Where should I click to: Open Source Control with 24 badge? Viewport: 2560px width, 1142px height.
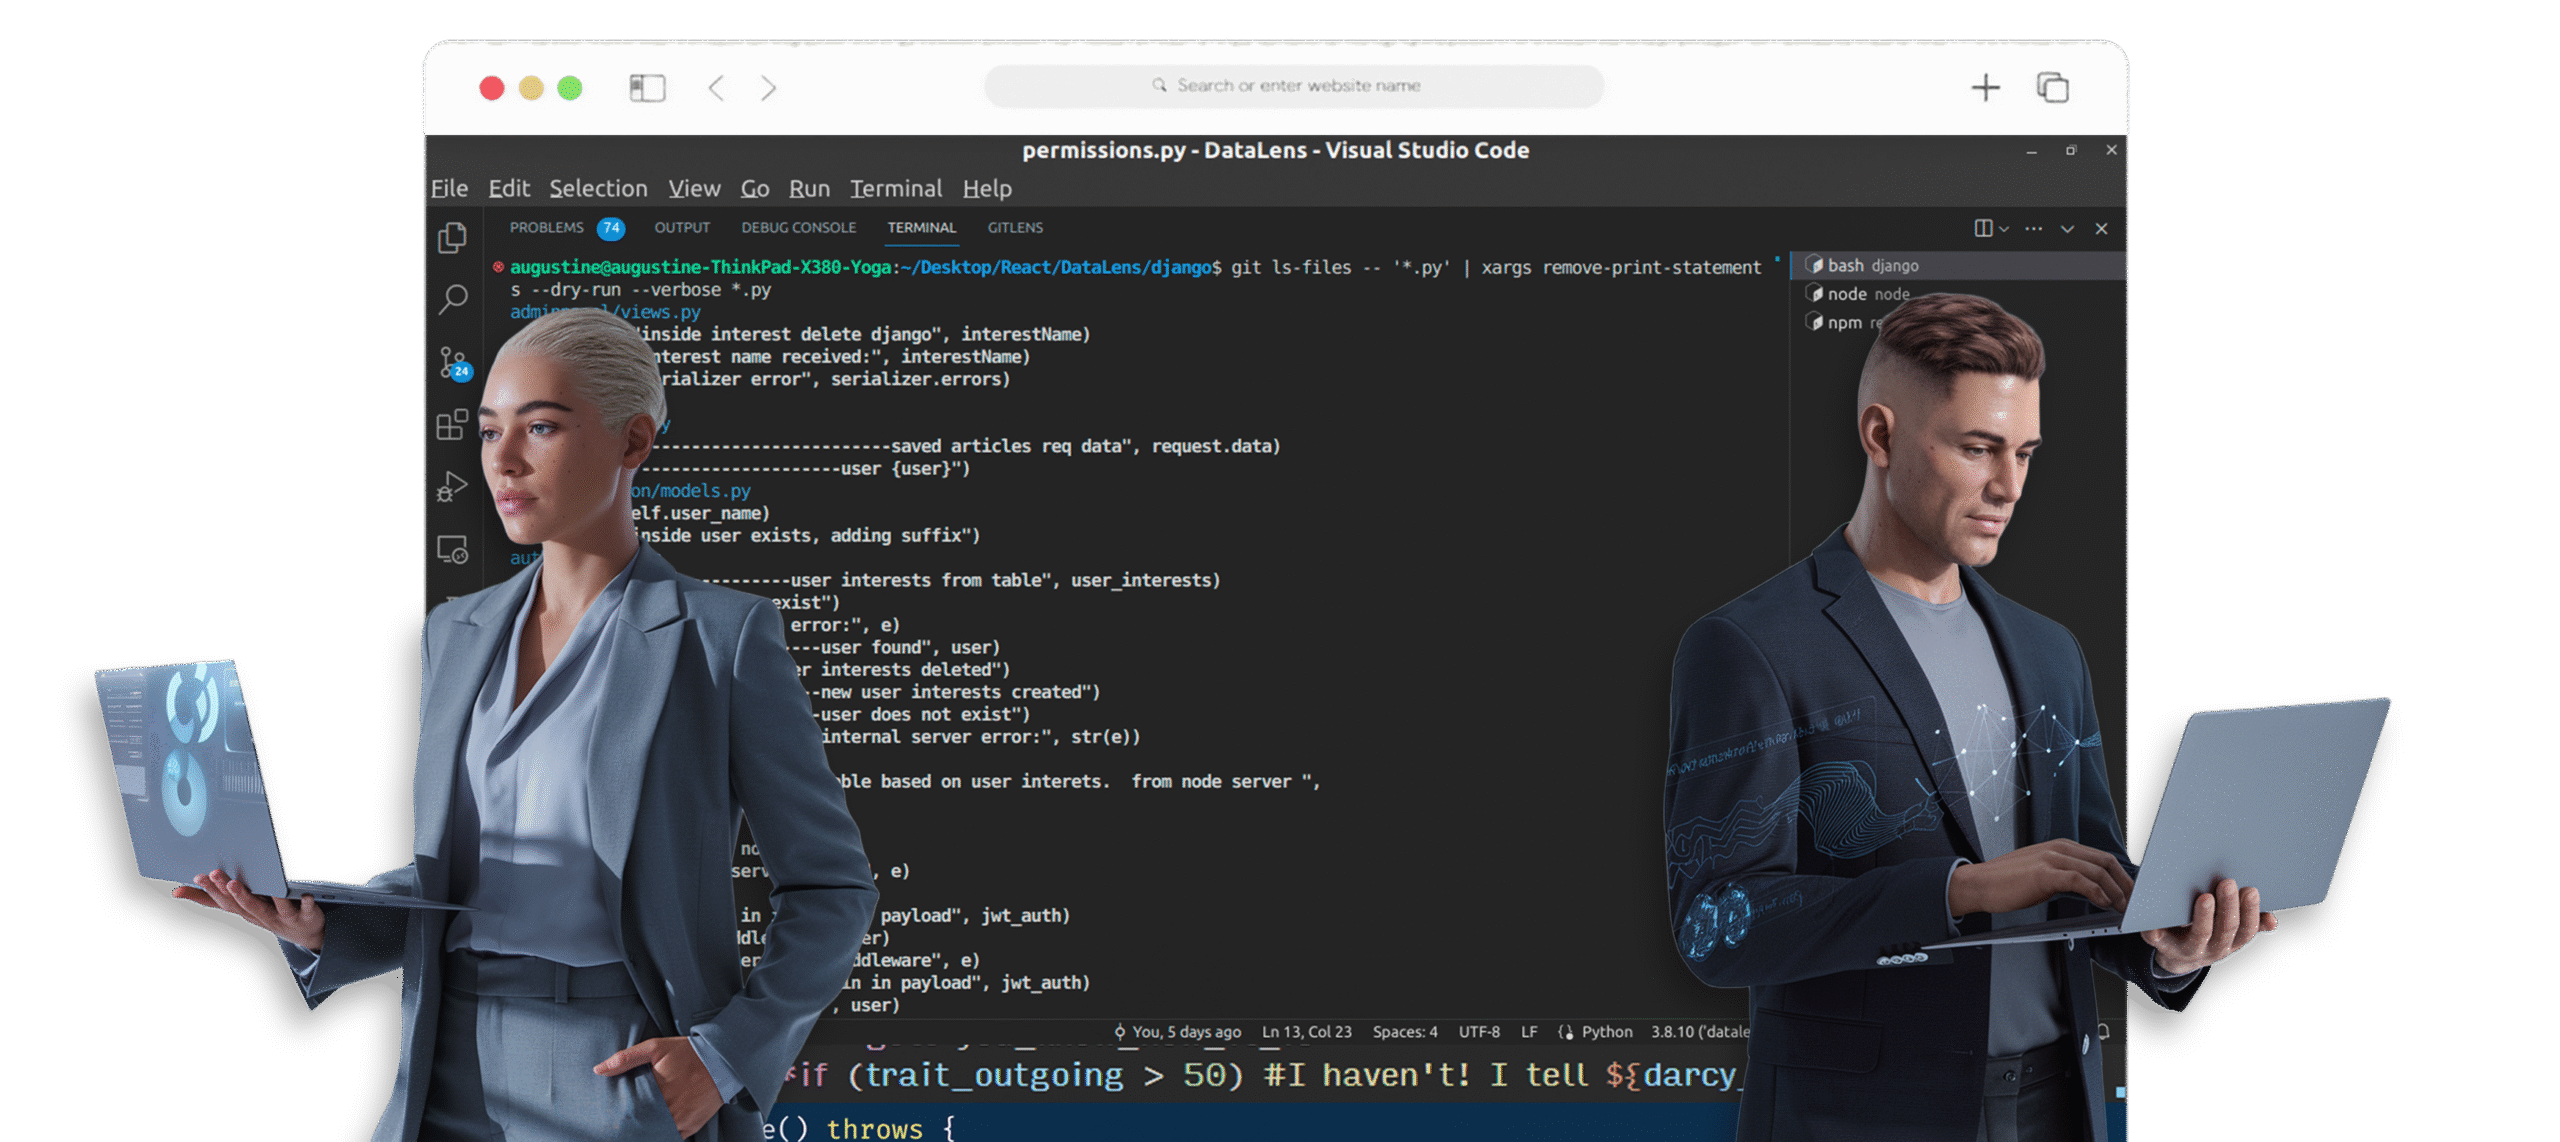coord(452,362)
